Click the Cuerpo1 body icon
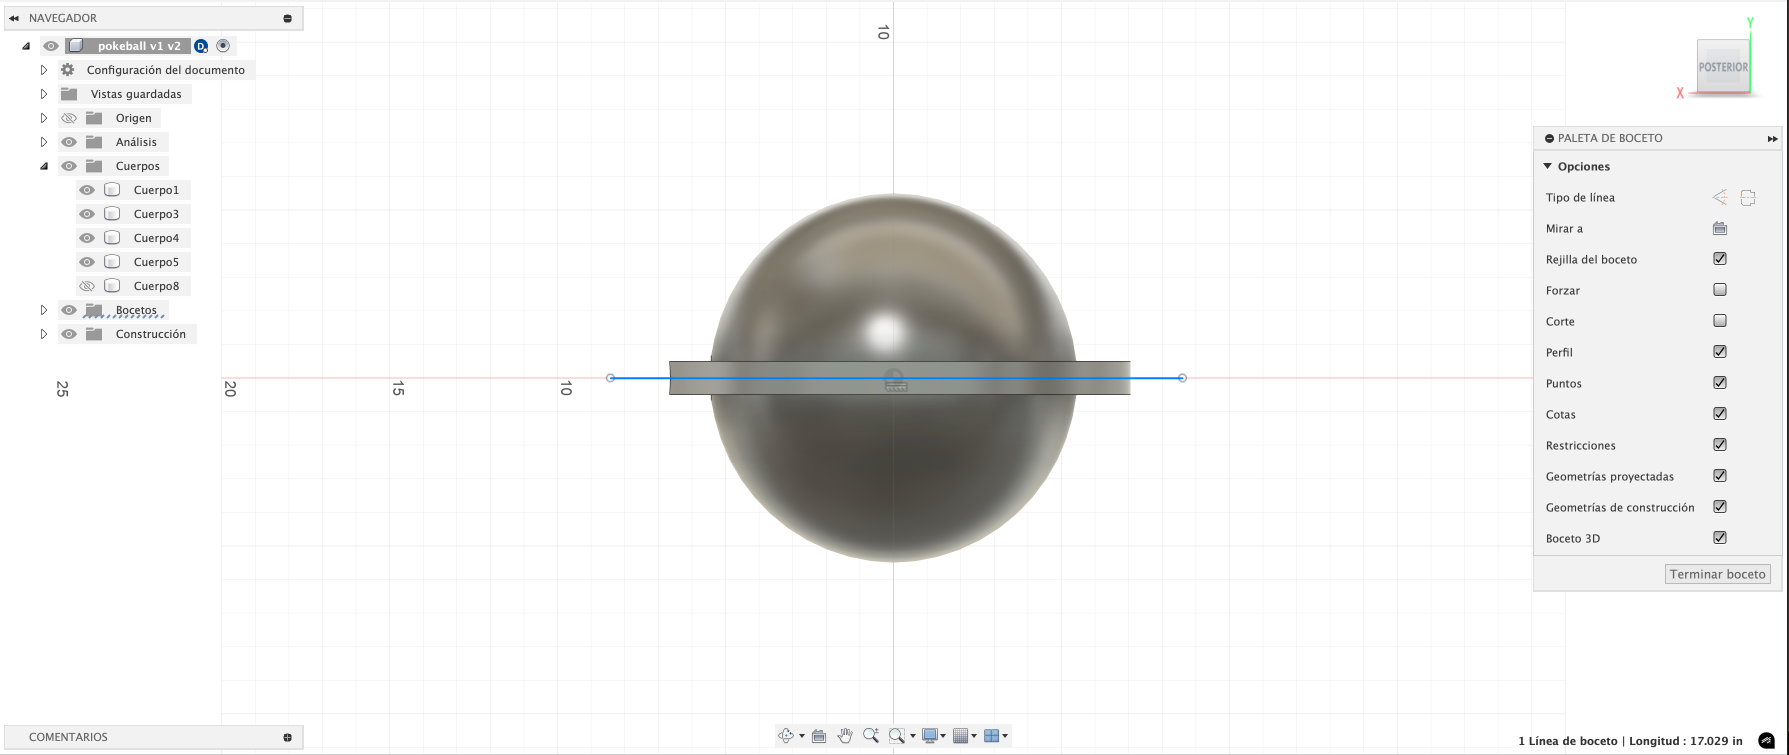 point(113,190)
